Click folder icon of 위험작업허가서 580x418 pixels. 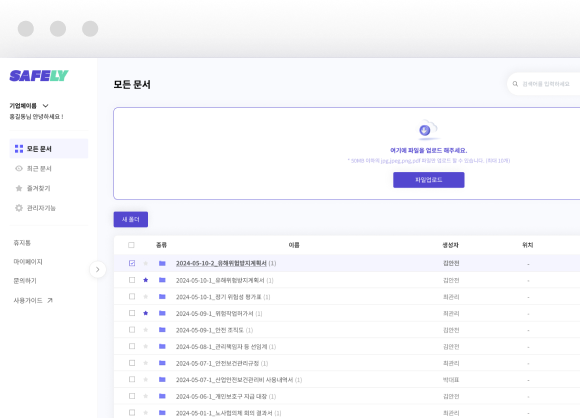[162, 313]
